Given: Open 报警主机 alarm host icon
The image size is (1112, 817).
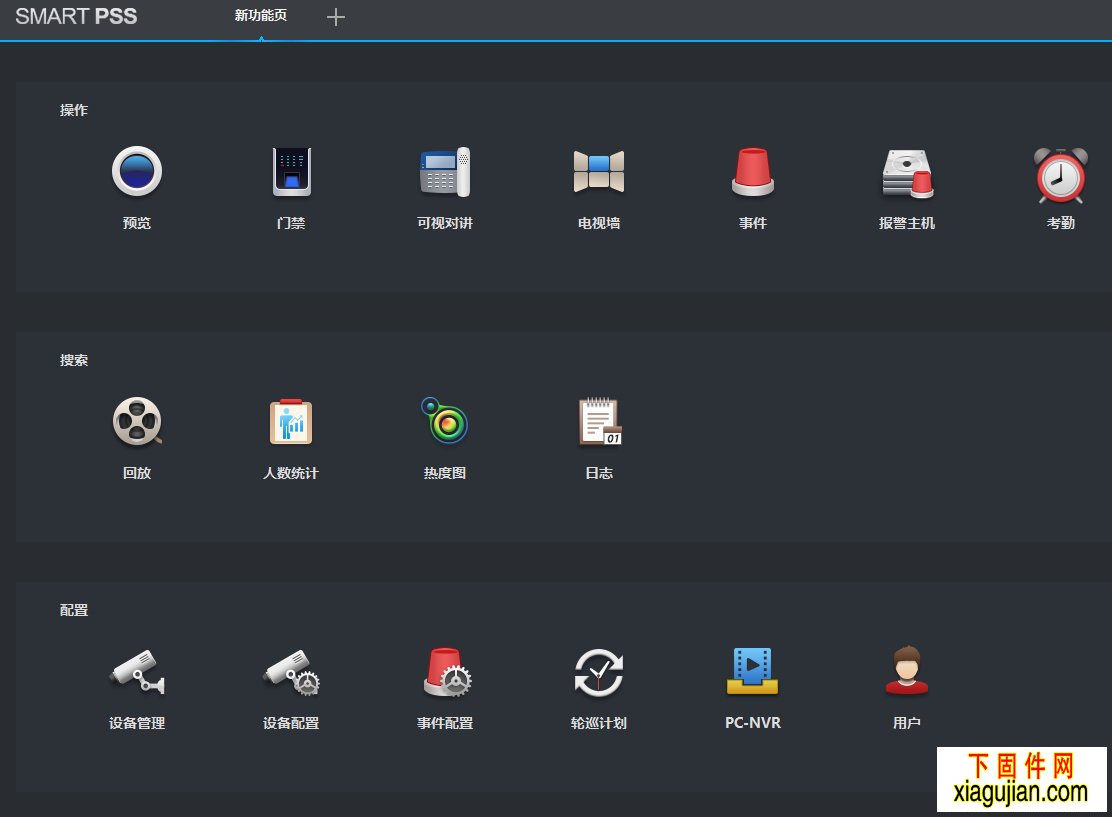Looking at the screenshot, I should (x=907, y=172).
